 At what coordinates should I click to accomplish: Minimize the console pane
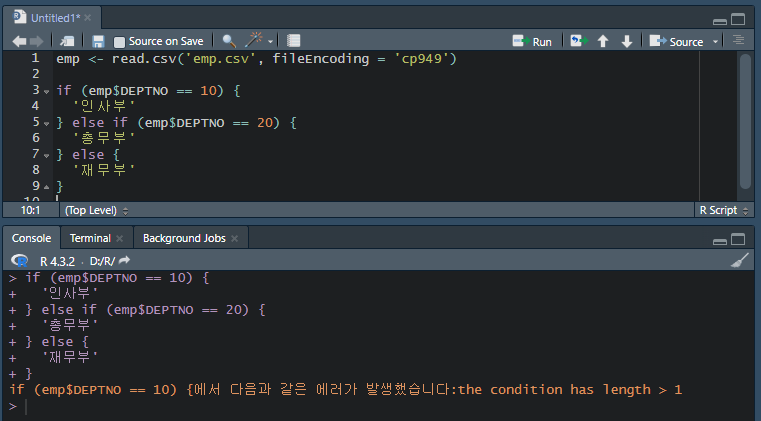(x=720, y=241)
